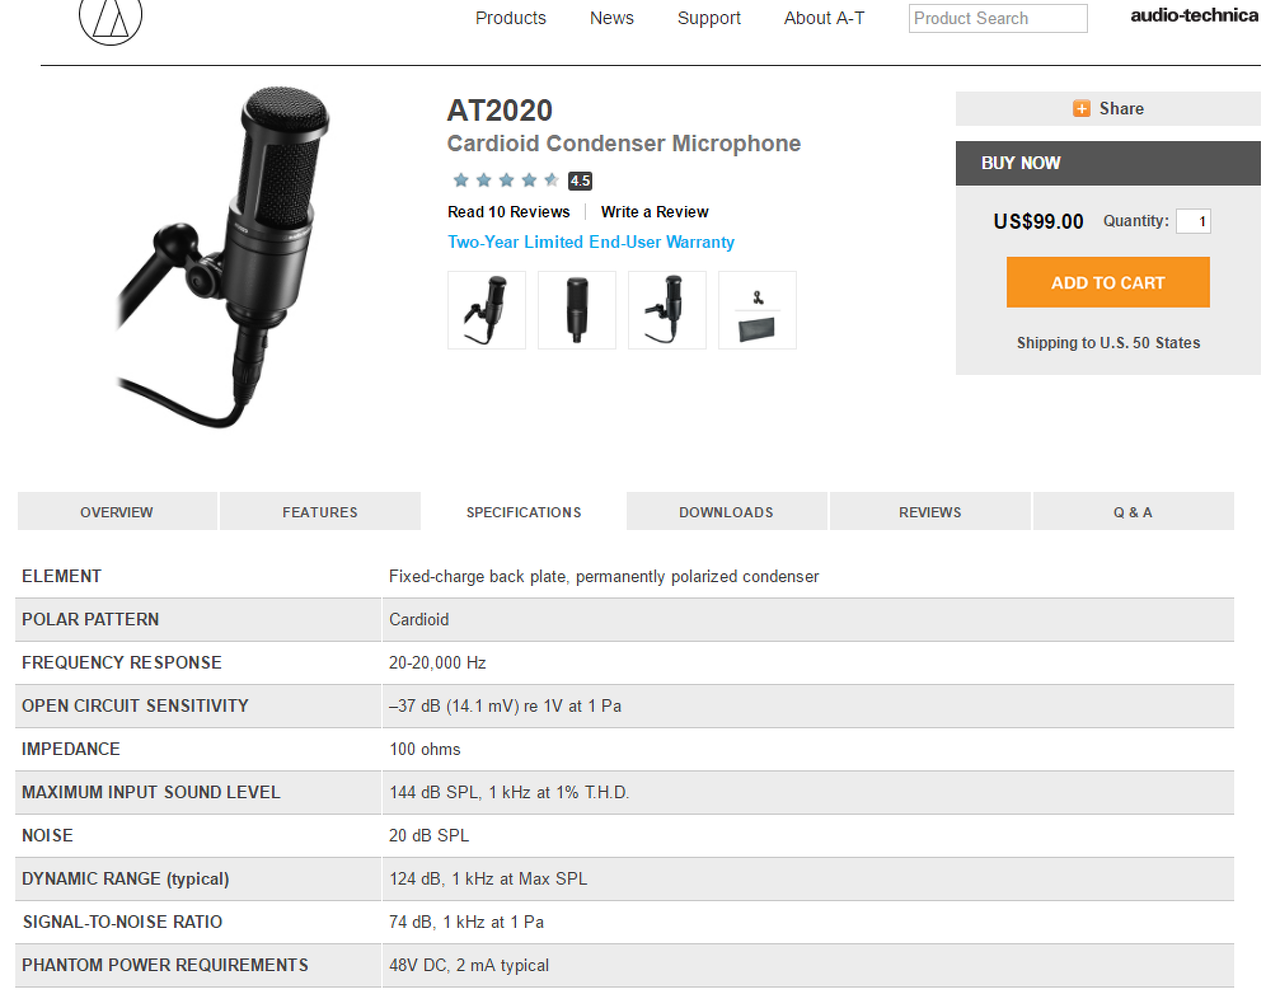Click the DYNAMIC RANGE (typical) label
This screenshot has width=1280, height=994.
click(125, 879)
